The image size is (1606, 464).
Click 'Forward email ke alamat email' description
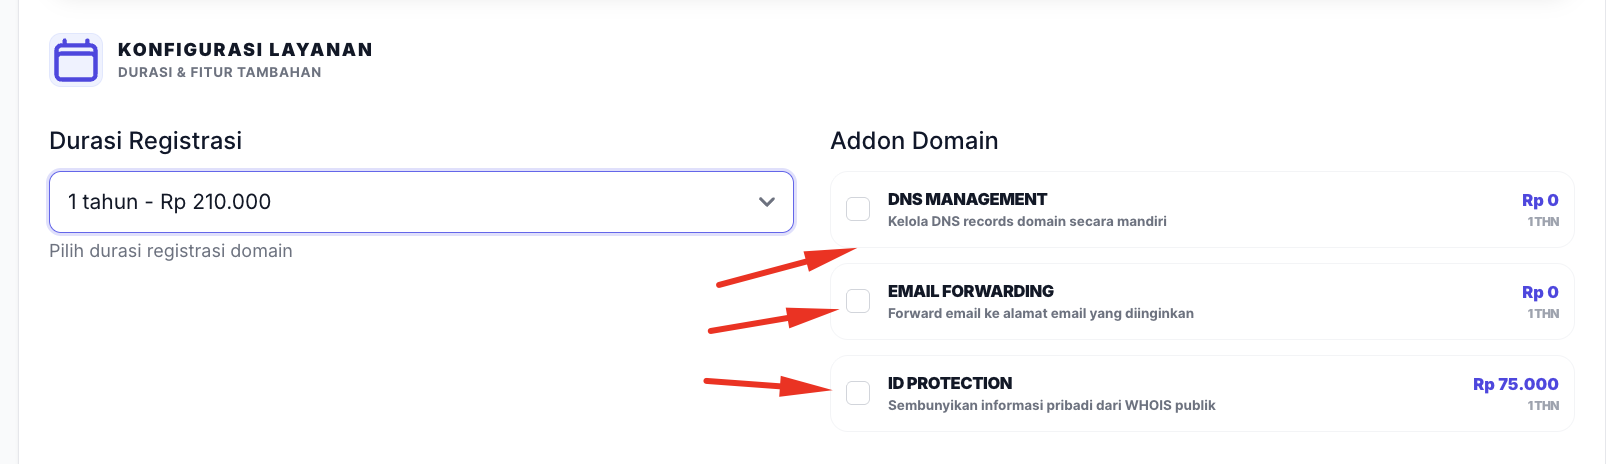pyautogui.click(x=1040, y=313)
